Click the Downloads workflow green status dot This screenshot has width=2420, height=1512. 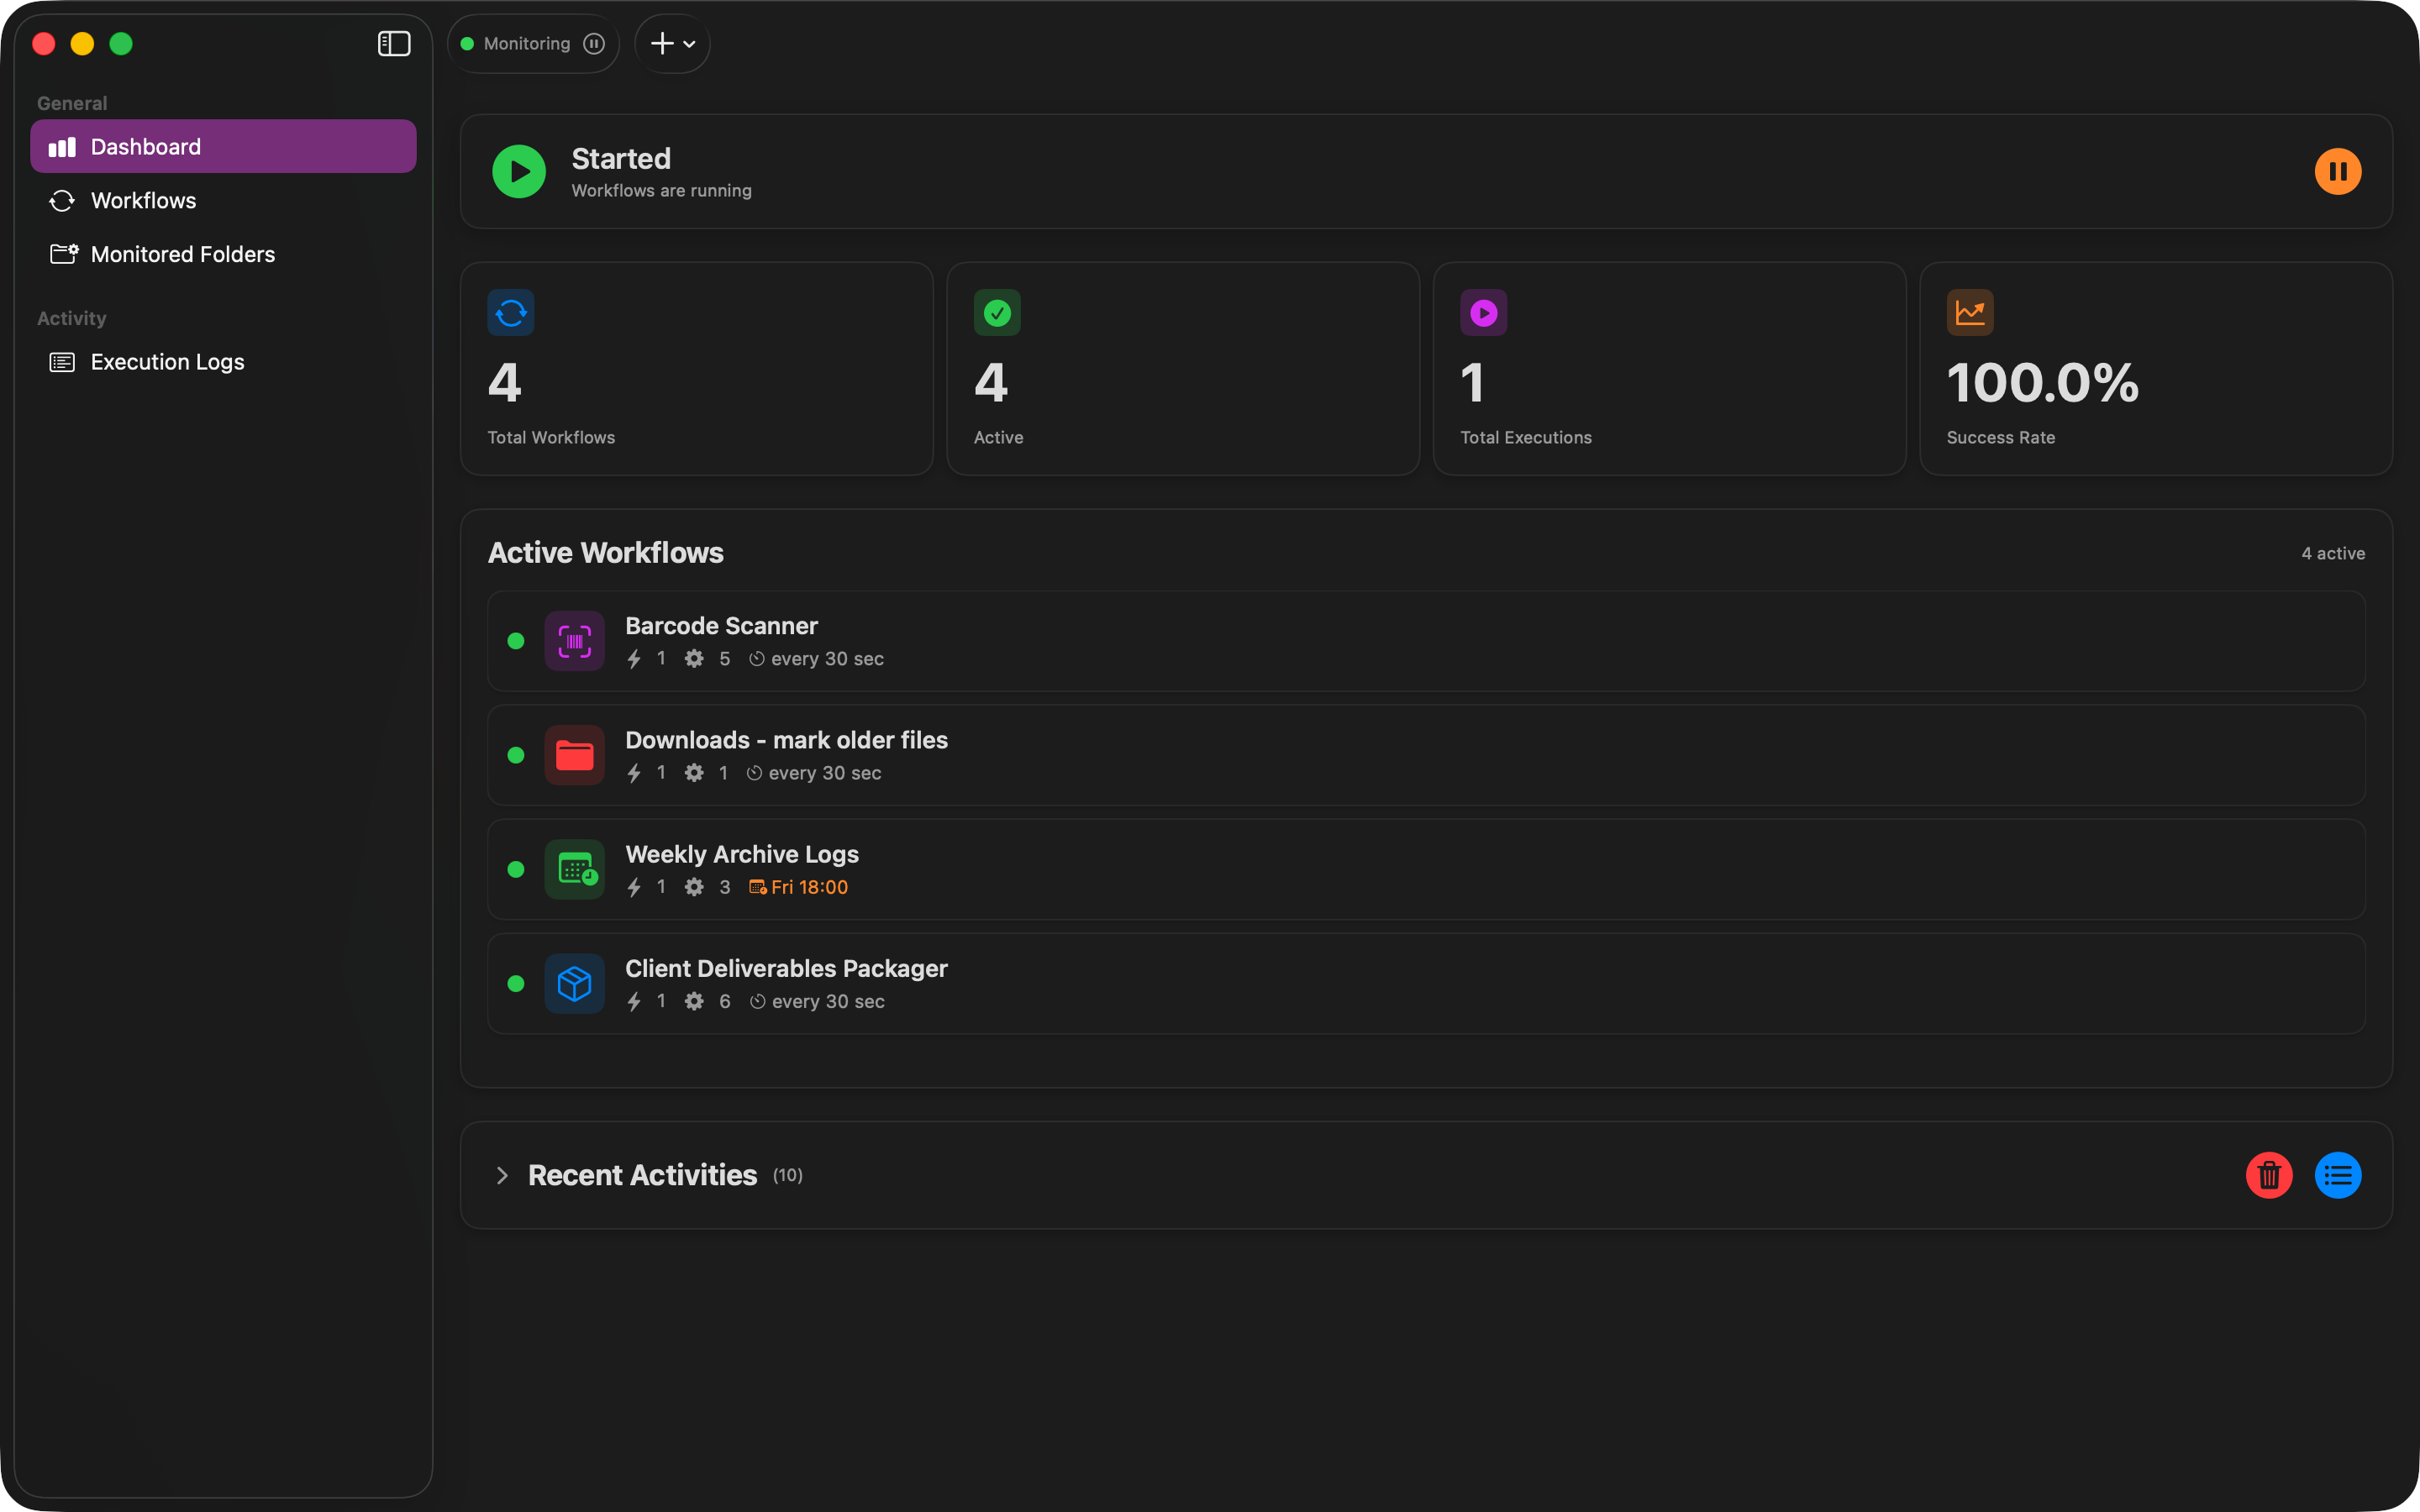[516, 755]
